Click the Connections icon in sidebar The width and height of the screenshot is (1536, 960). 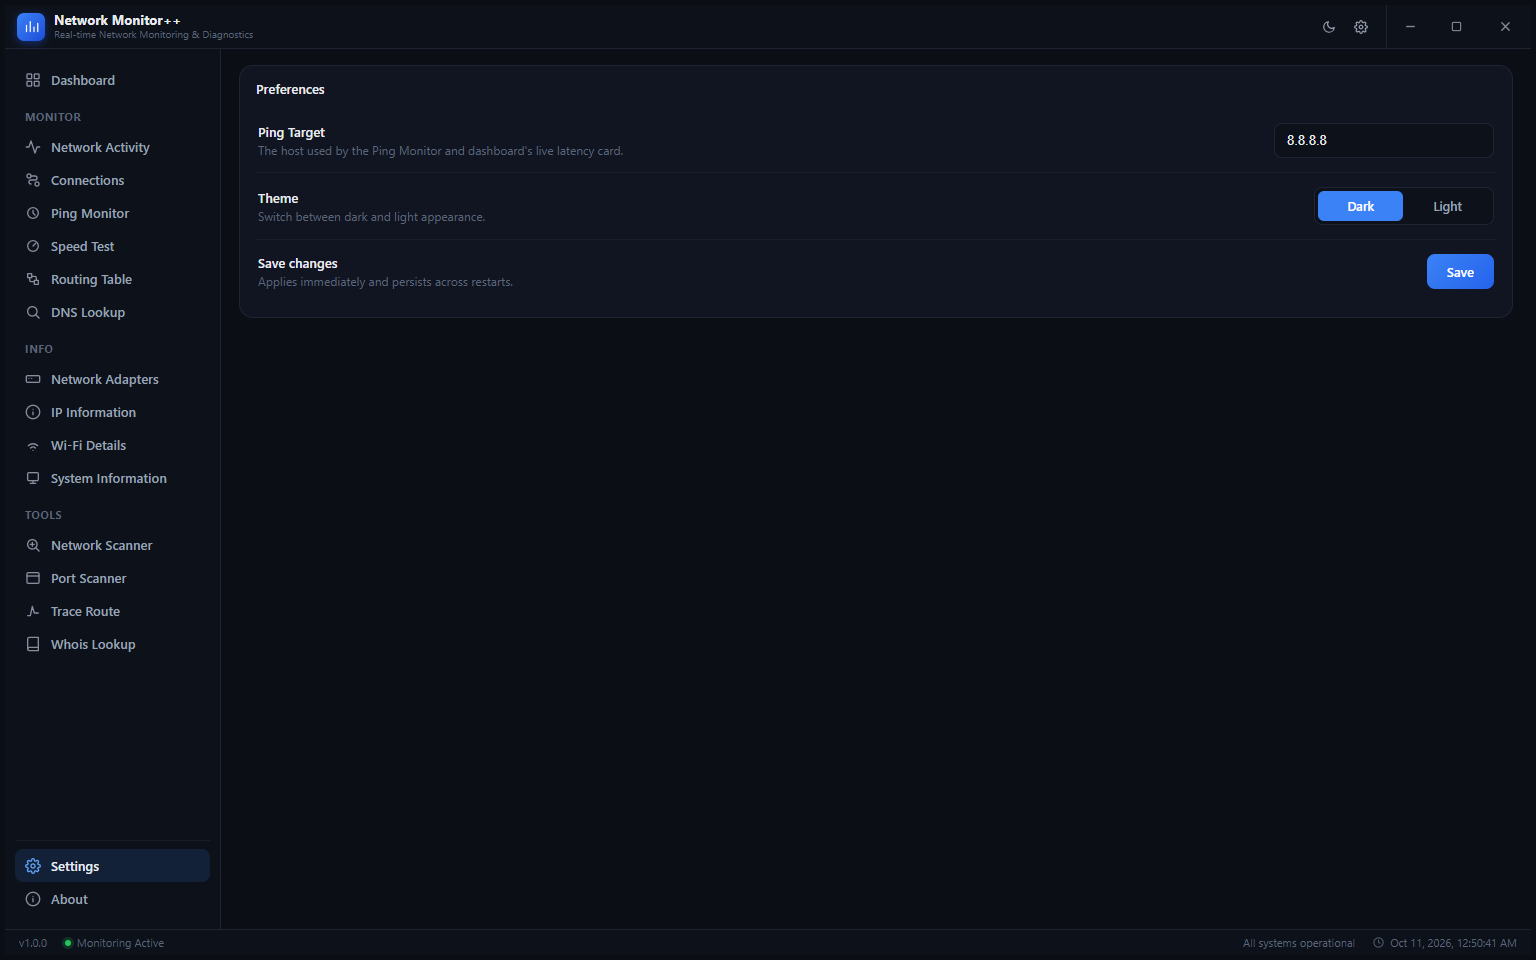tap(33, 180)
